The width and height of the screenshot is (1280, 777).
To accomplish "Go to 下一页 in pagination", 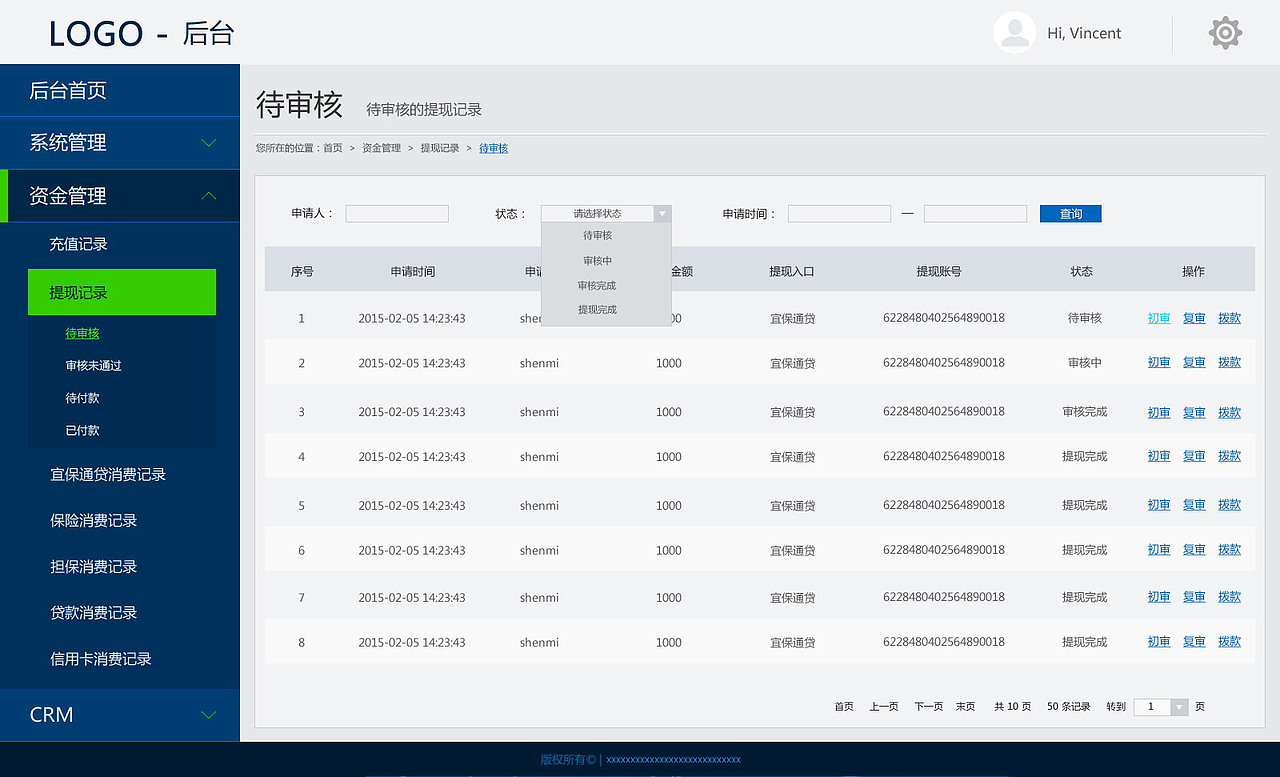I will 928,707.
